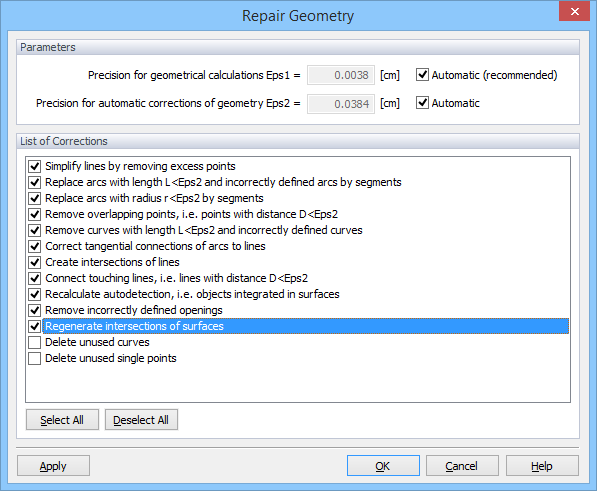Confirm with the OK button
This screenshot has width=597, height=491.
pos(383,465)
